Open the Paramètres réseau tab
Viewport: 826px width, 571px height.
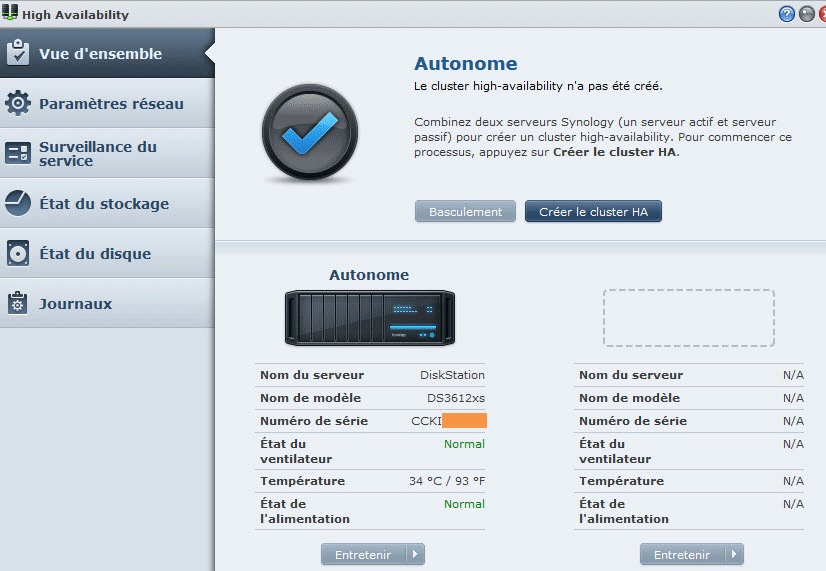[x=110, y=103]
